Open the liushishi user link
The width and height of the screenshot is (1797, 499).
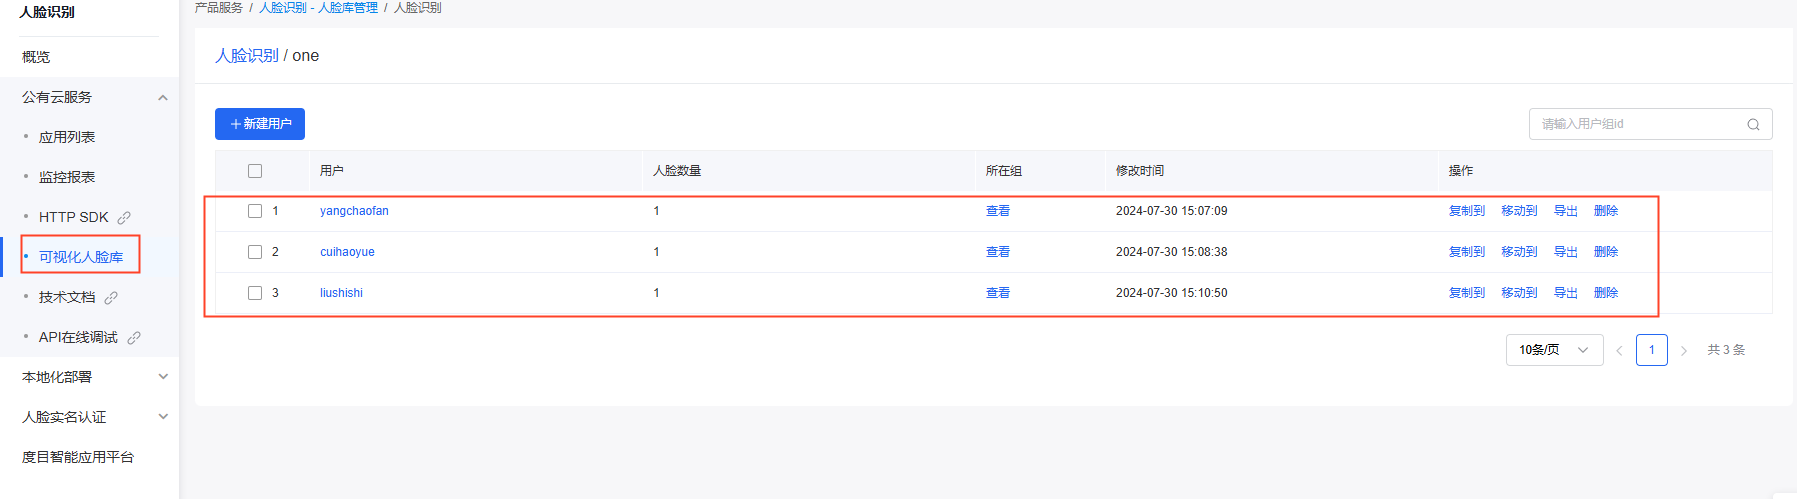[341, 293]
